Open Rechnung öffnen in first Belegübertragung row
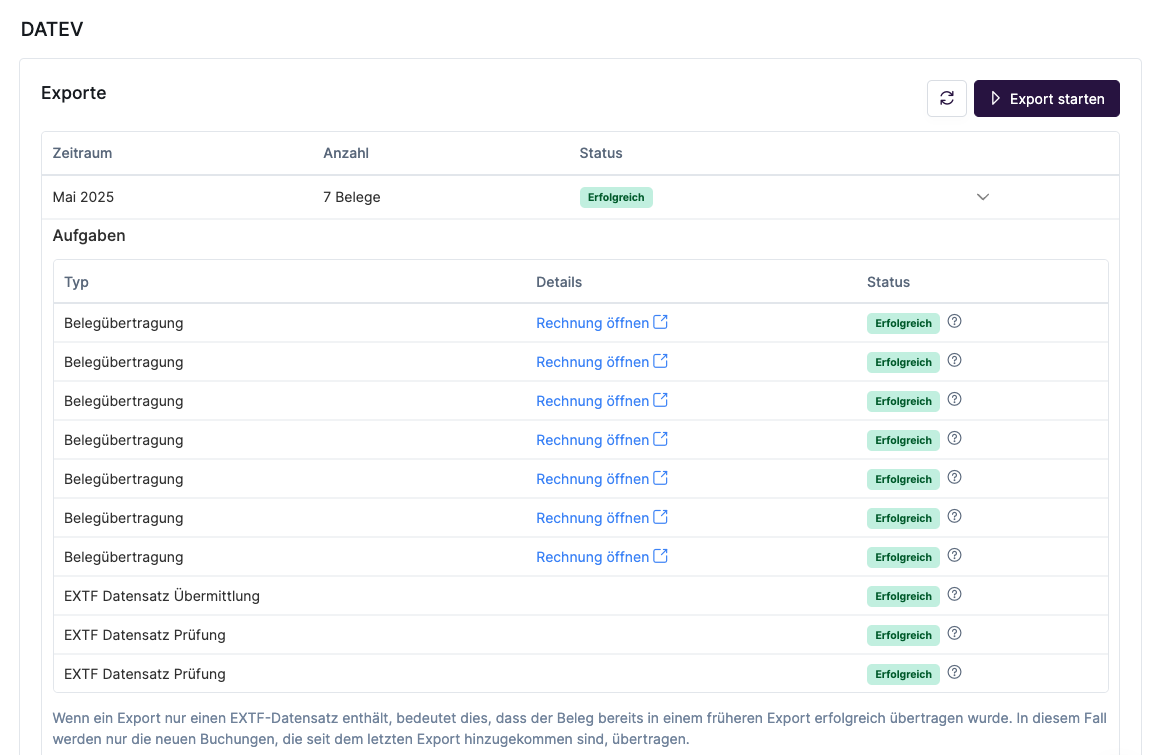 pos(602,323)
